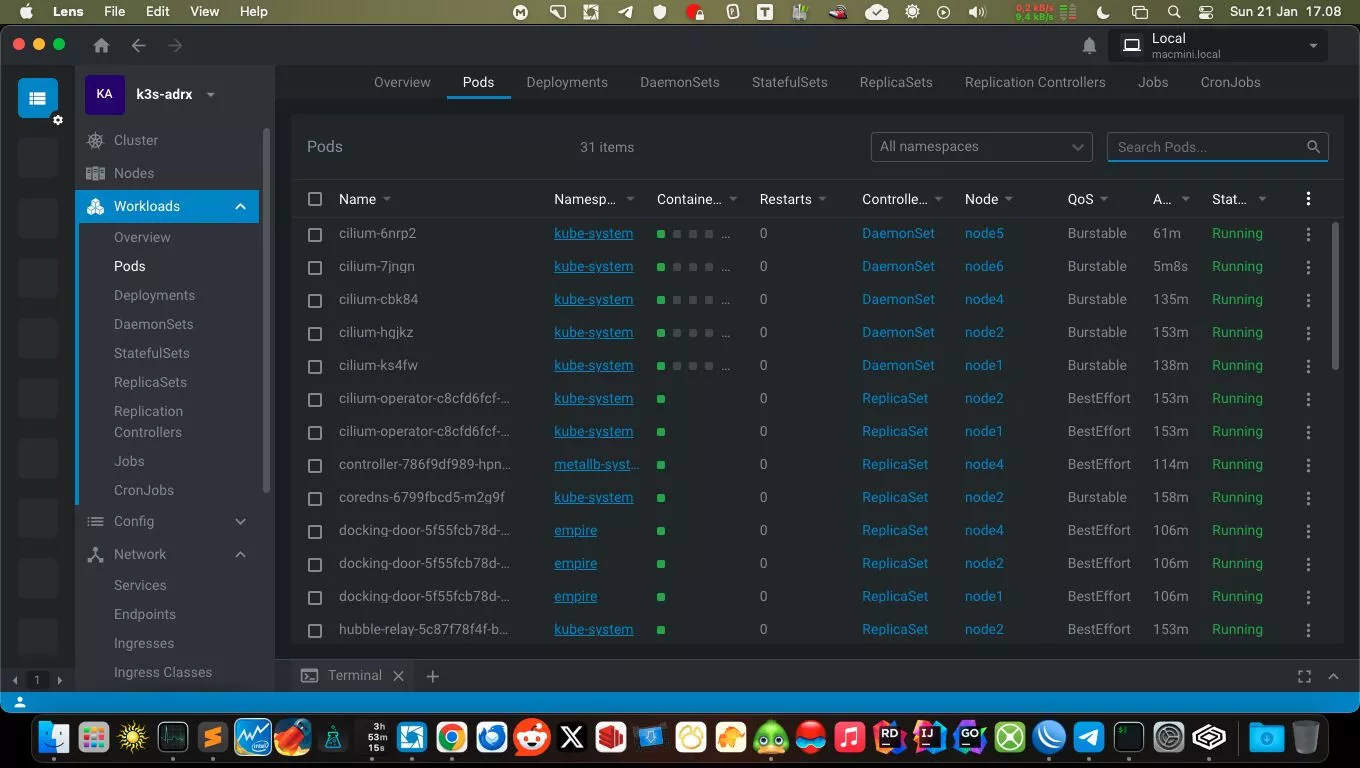1360x768 pixels.
Task: Open Telegram from the Dock
Action: tap(1089, 738)
